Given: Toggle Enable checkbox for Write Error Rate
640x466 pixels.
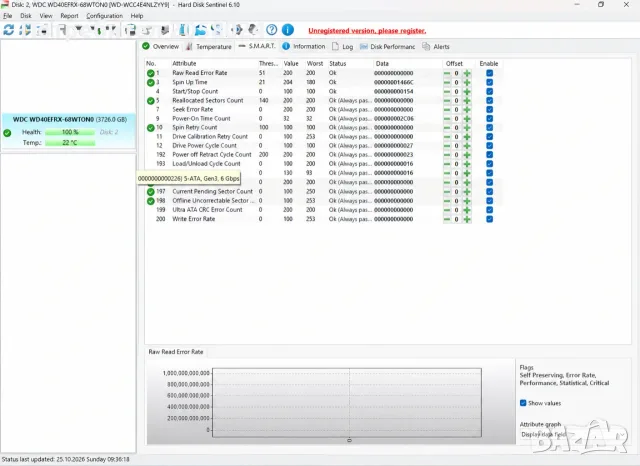Looking at the screenshot, I should 489,219.
